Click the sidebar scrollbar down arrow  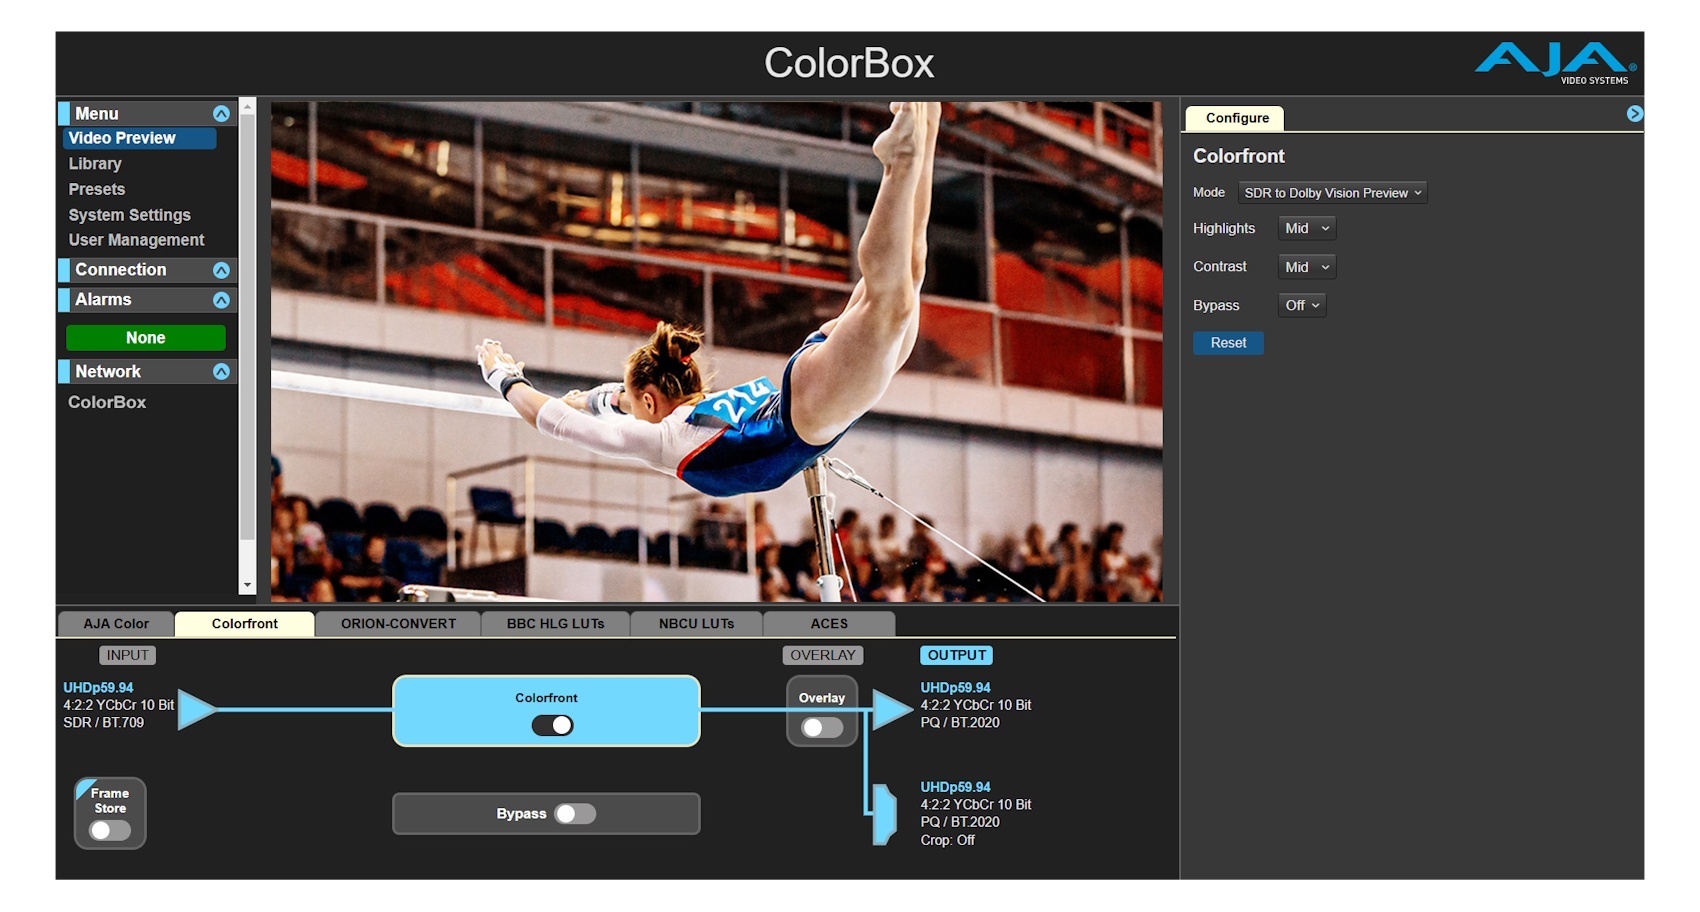pyautogui.click(x=247, y=585)
